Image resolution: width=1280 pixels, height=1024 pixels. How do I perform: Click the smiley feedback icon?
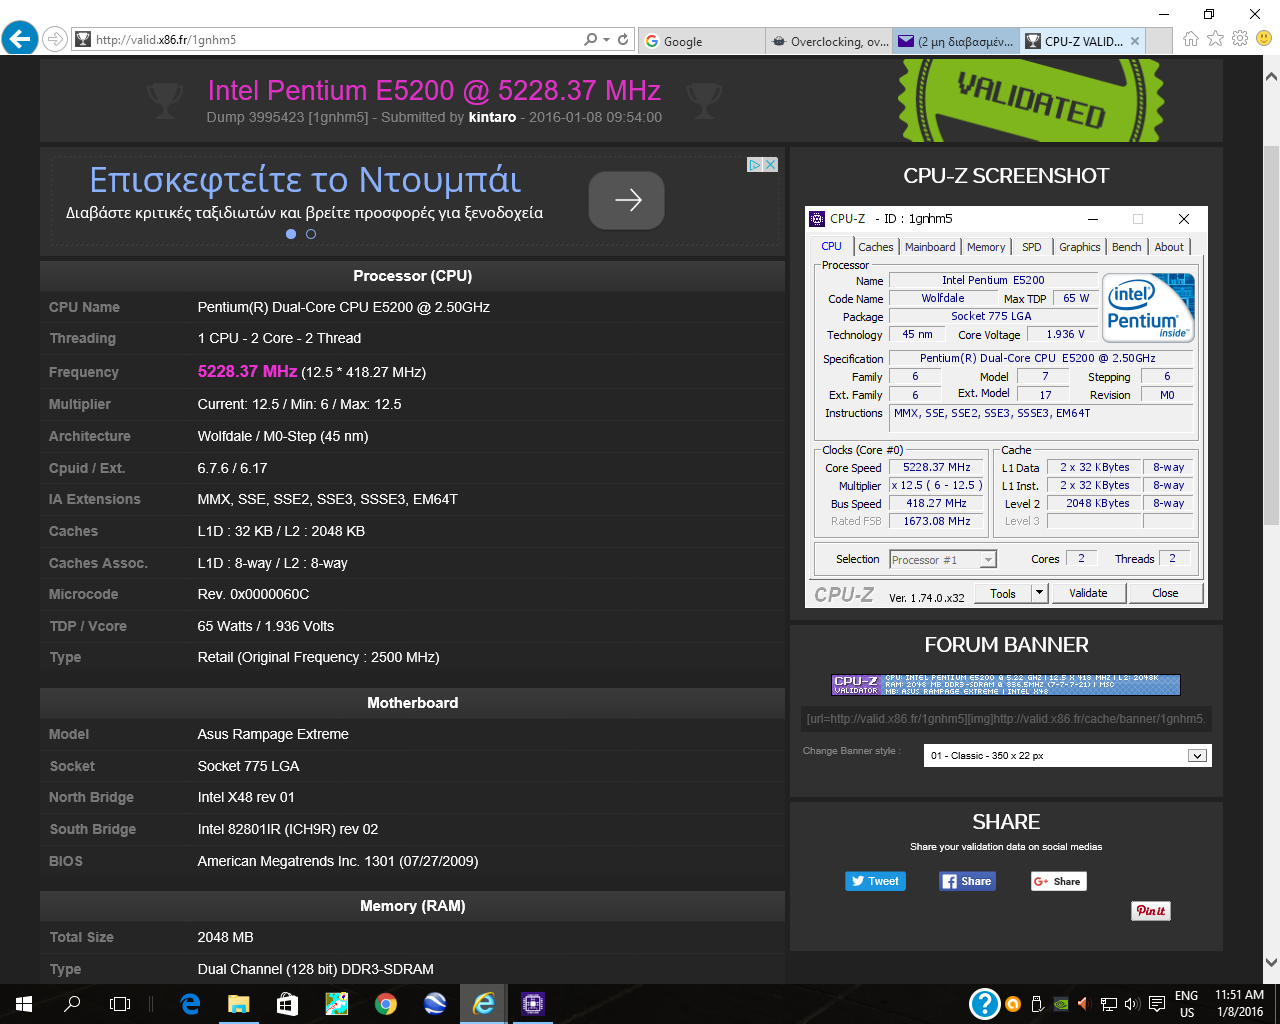(x=1264, y=39)
